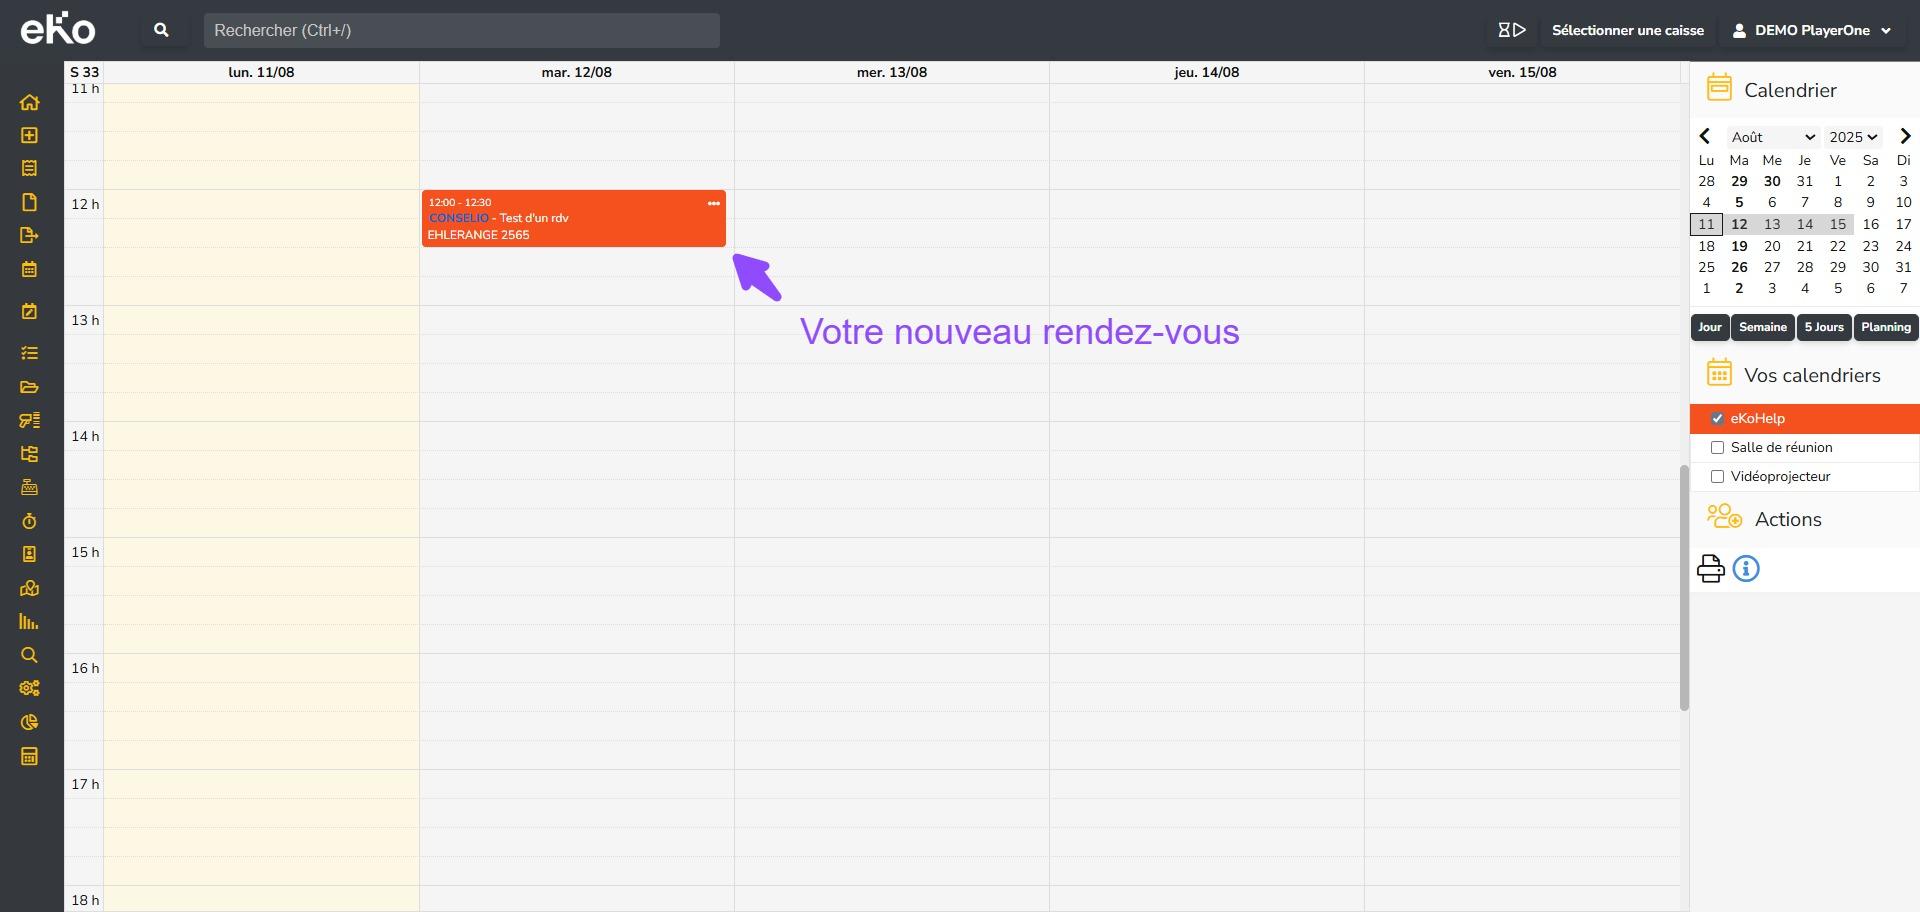Click the calculator icon in the sidebar
Screen dimensions: 1920x912
point(29,756)
